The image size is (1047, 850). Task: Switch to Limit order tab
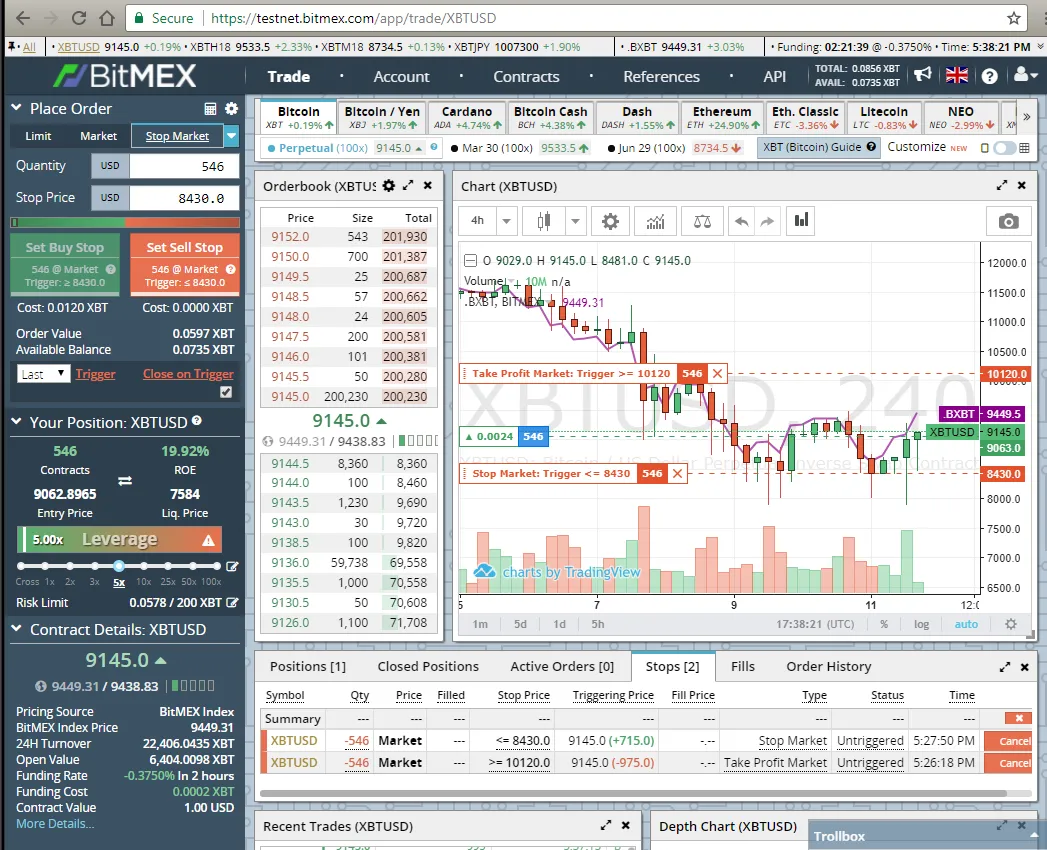(38, 136)
